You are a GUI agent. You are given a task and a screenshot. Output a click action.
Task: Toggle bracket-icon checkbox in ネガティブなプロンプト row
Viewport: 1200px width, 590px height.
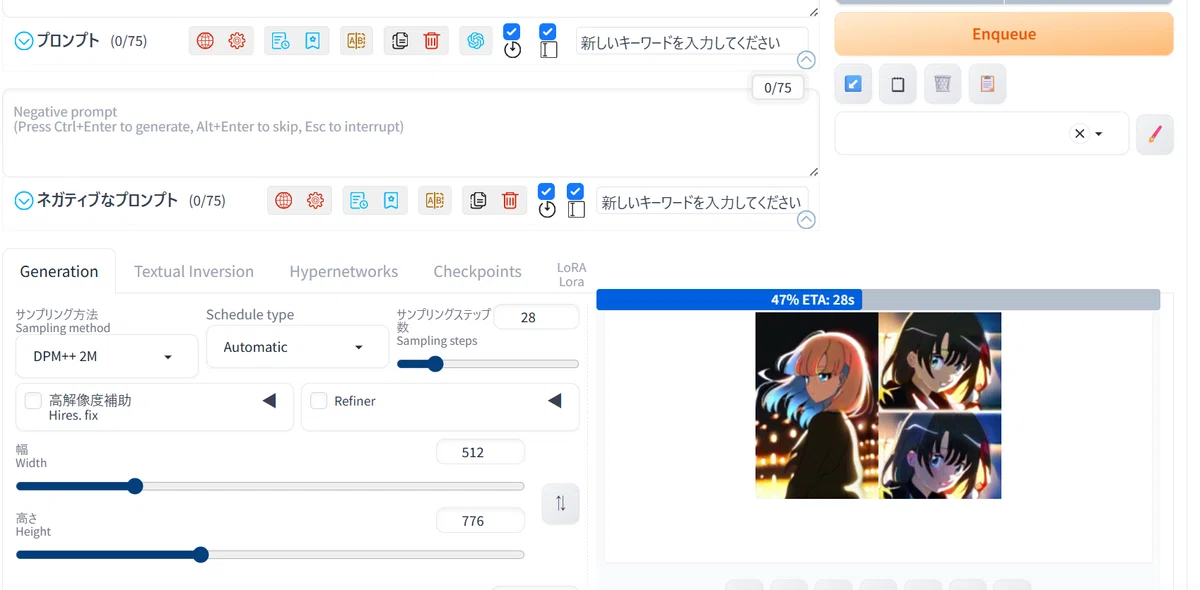point(575,191)
